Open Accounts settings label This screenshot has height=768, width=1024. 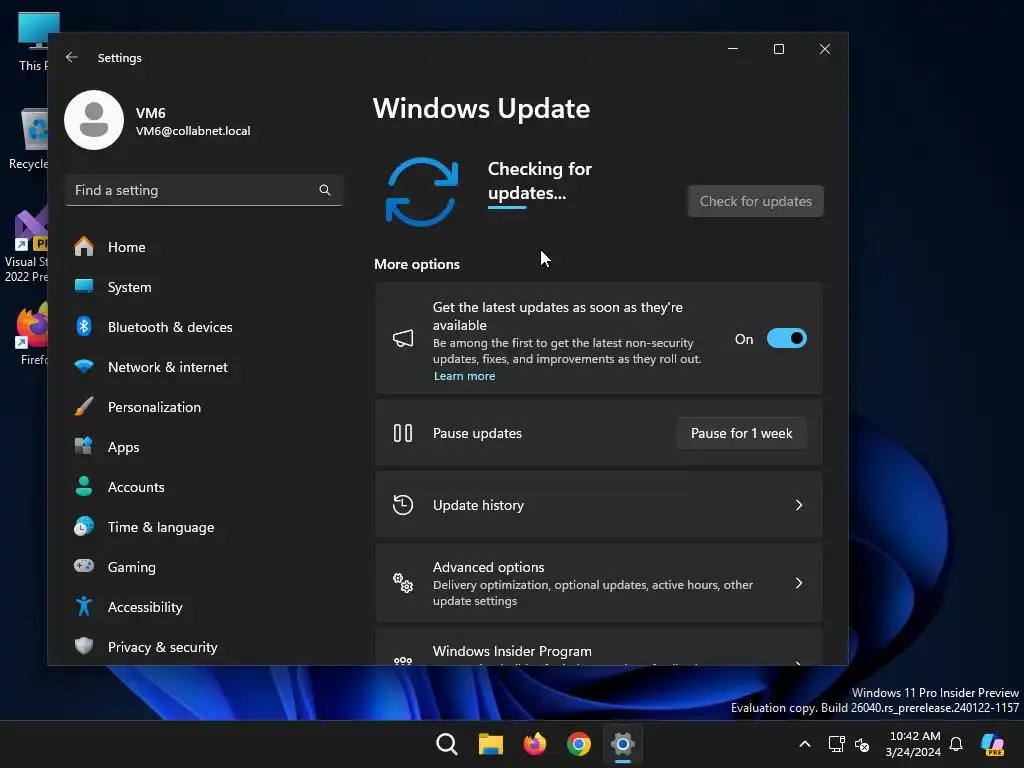tap(136, 487)
